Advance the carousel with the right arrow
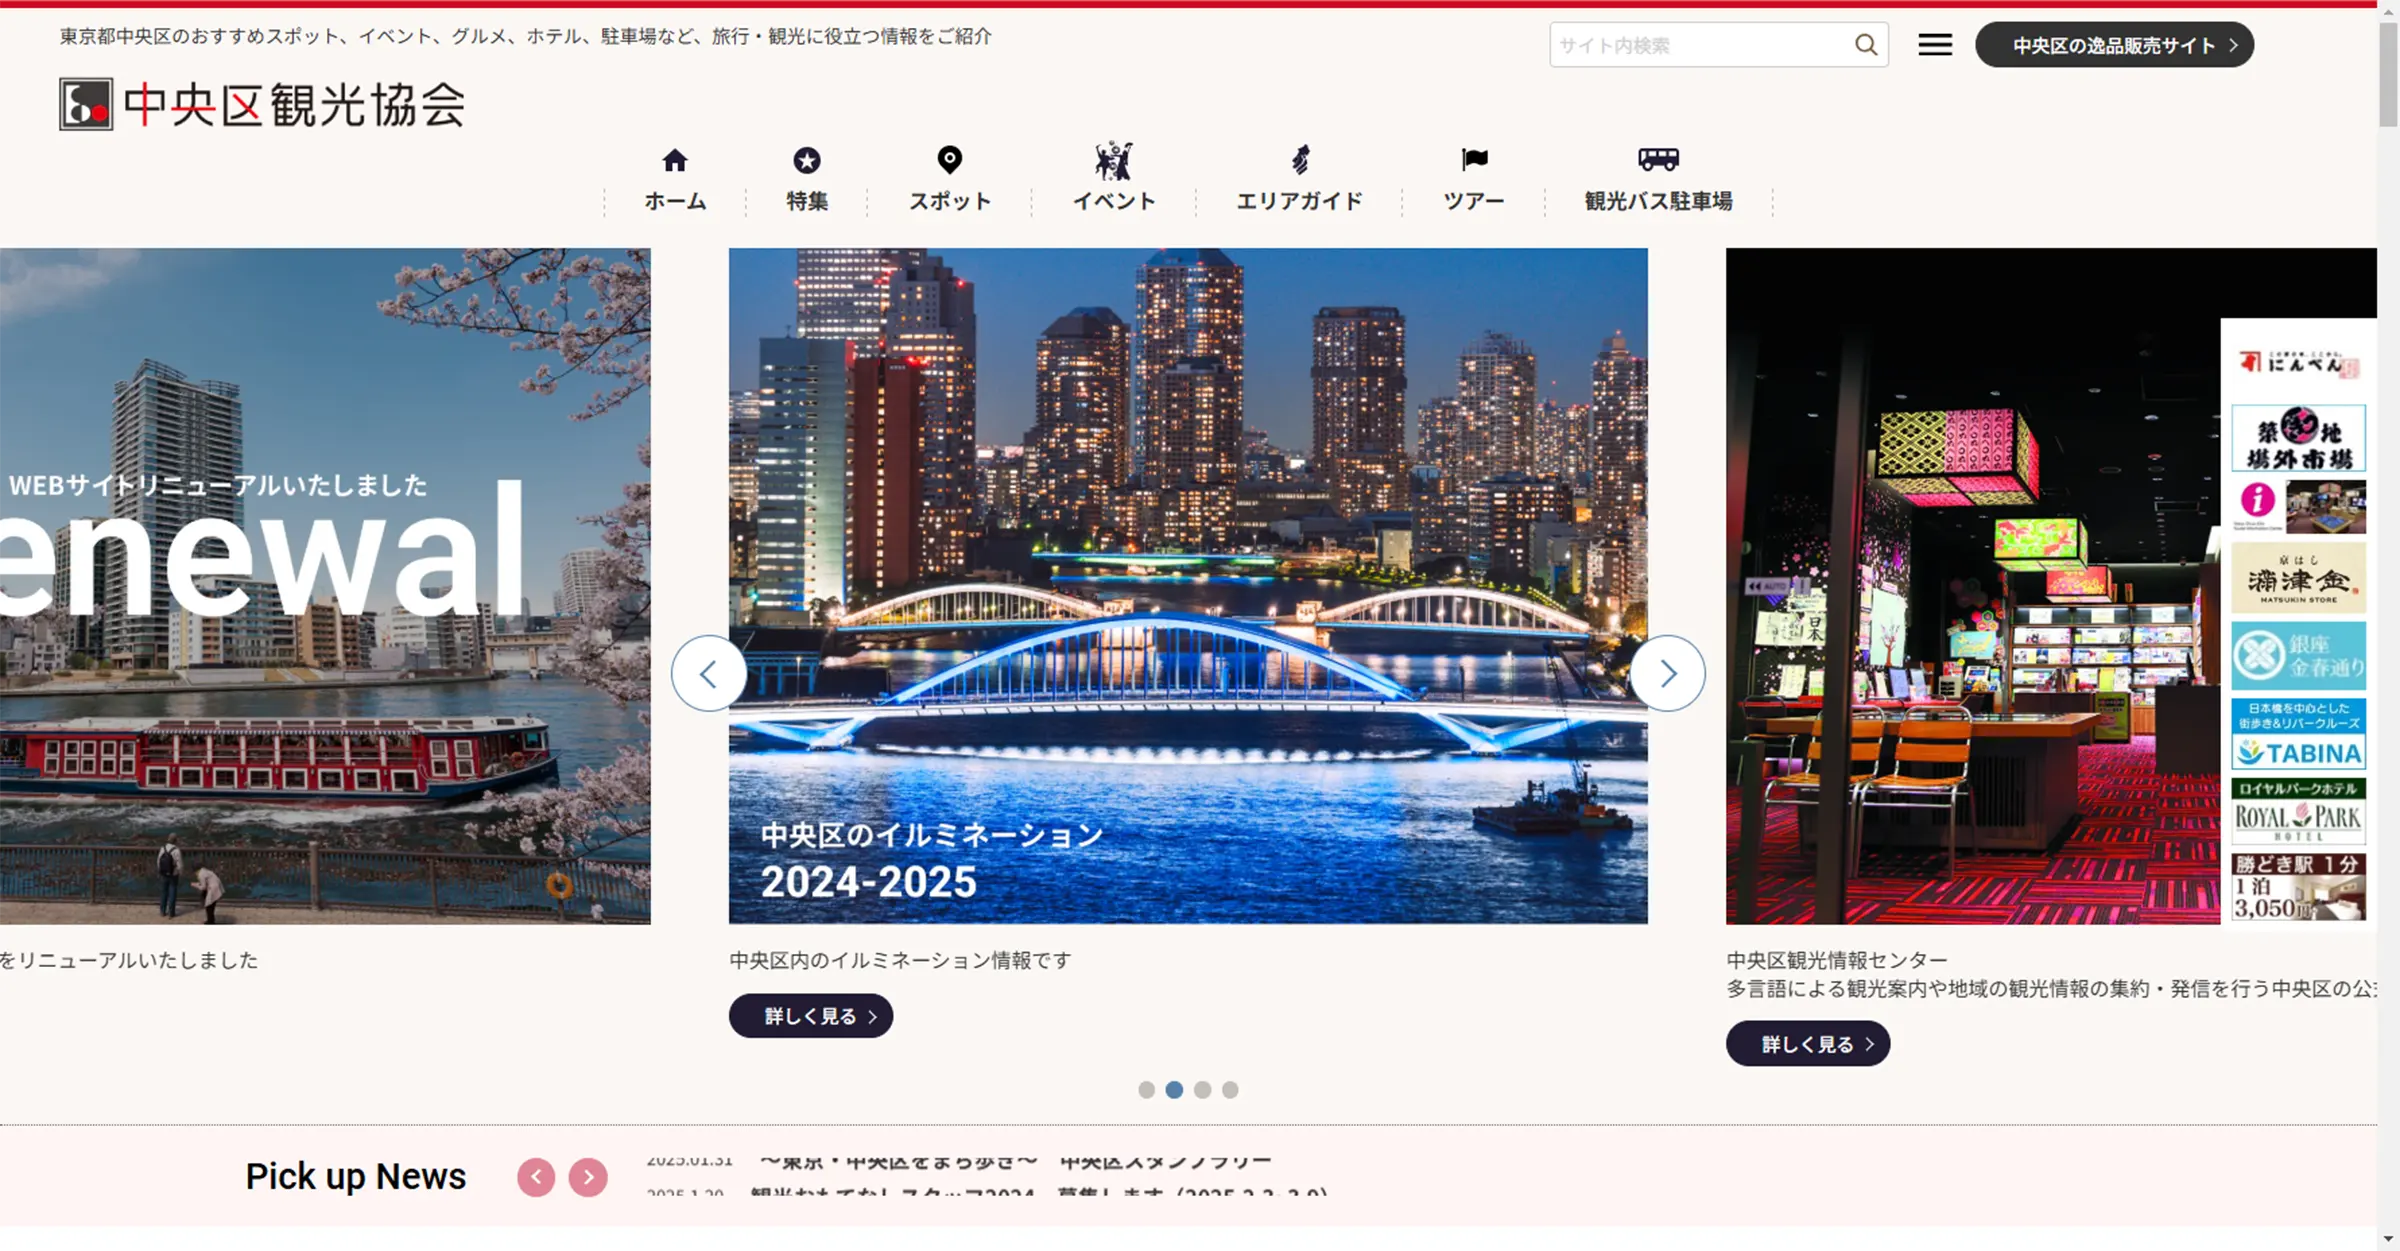The width and height of the screenshot is (2400, 1251). pos(1667,673)
